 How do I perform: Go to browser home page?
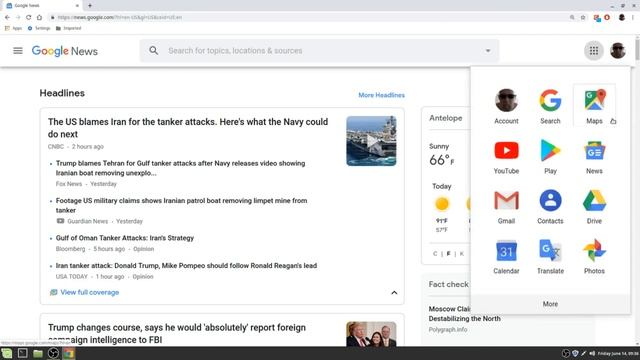pyautogui.click(x=39, y=17)
